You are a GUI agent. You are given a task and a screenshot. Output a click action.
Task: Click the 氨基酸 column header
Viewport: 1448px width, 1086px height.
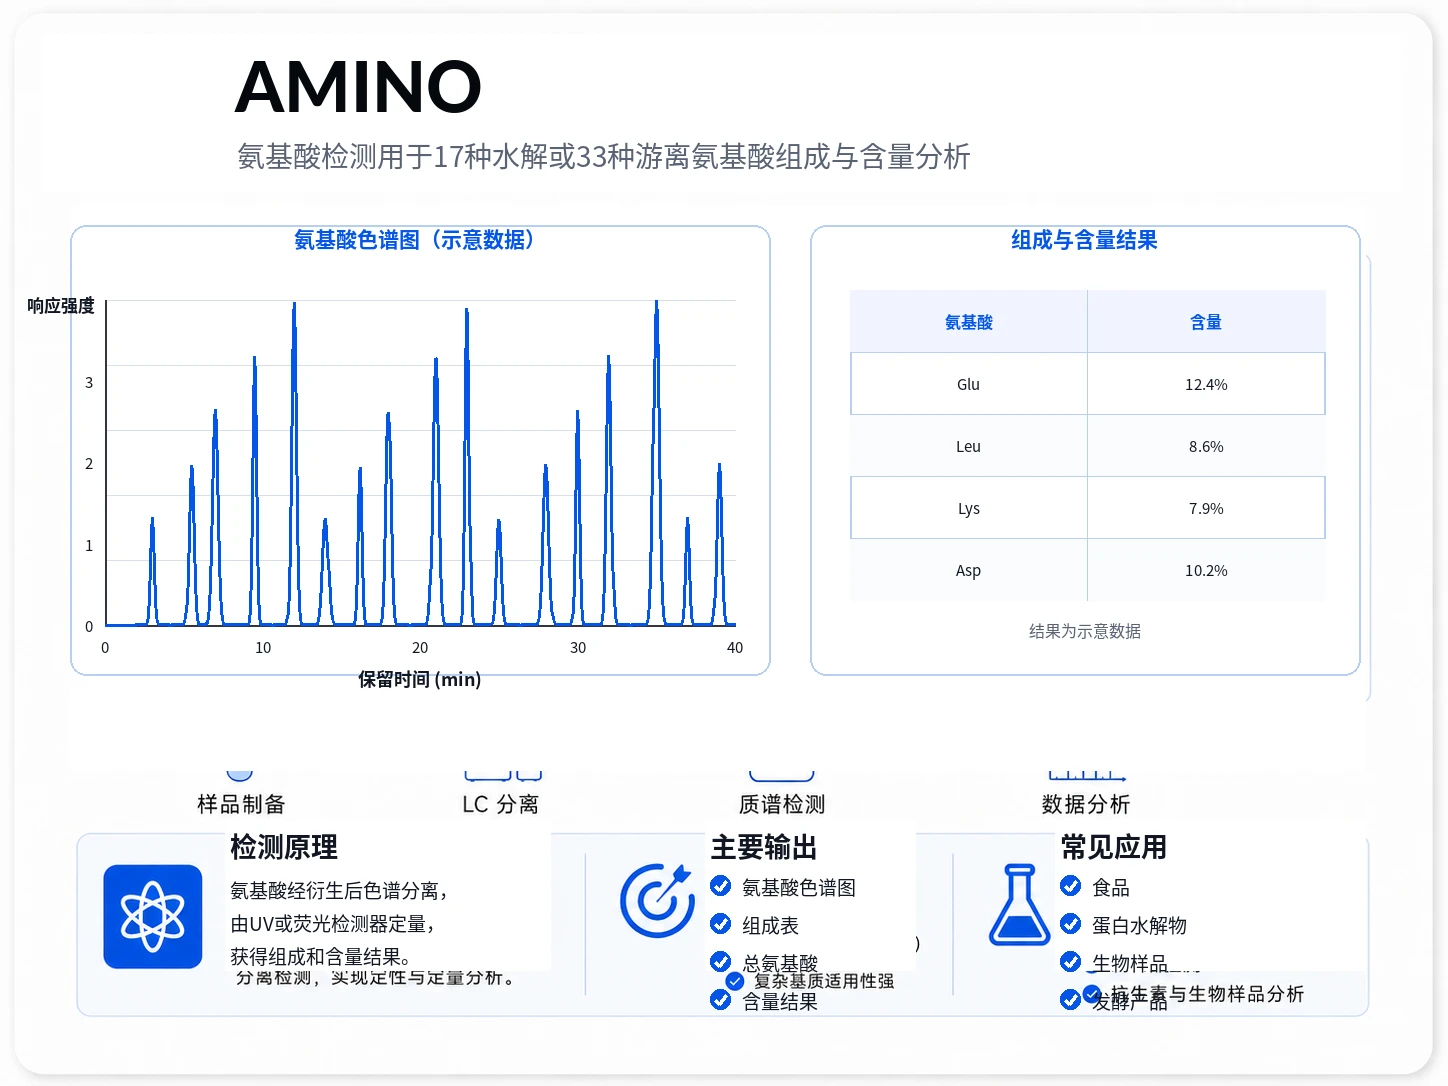click(968, 322)
